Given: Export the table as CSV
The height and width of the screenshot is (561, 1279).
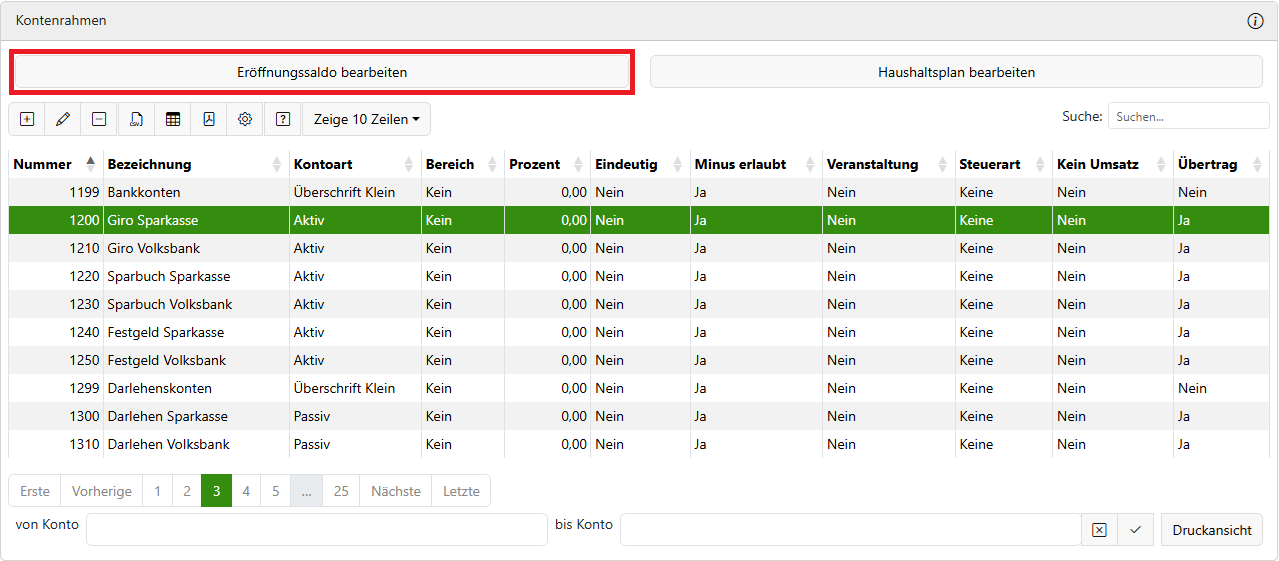Looking at the screenshot, I should coord(136,119).
